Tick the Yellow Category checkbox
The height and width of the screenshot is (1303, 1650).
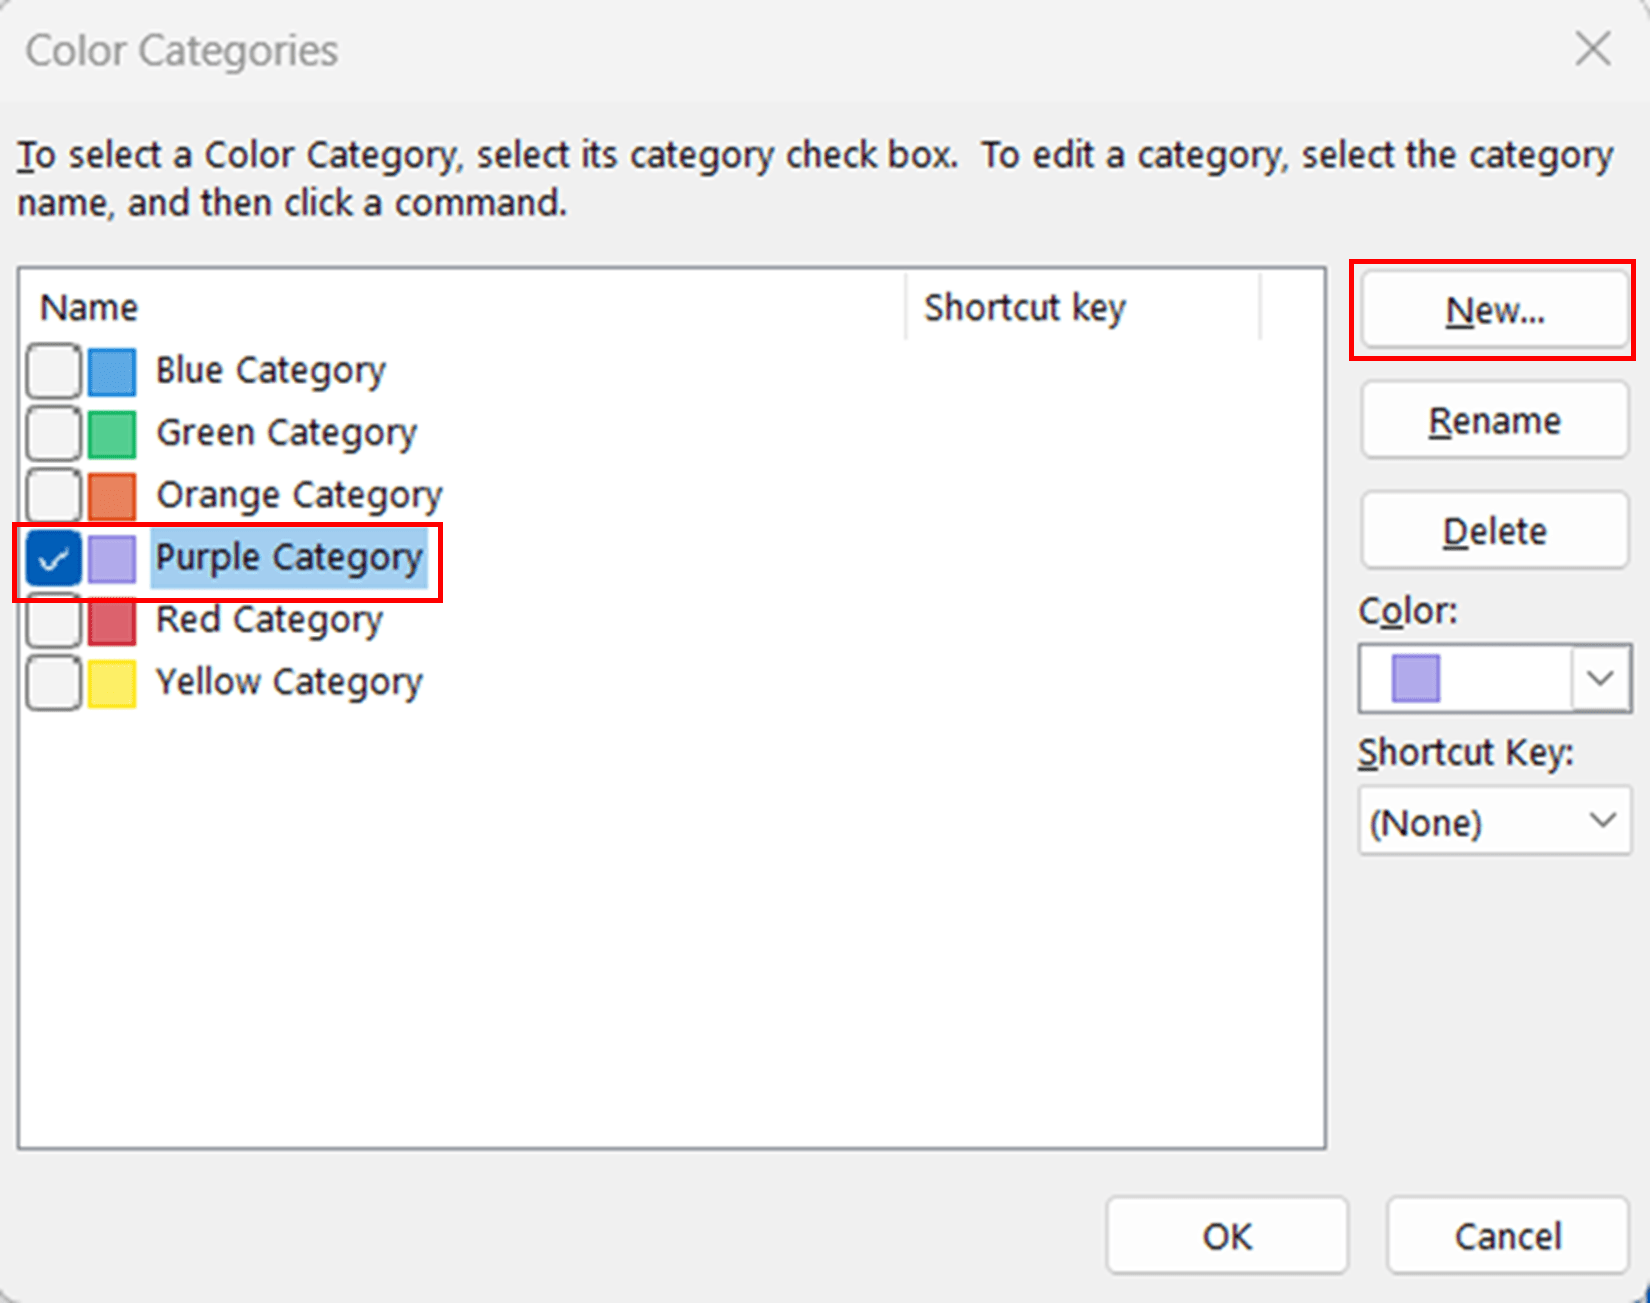click(53, 684)
